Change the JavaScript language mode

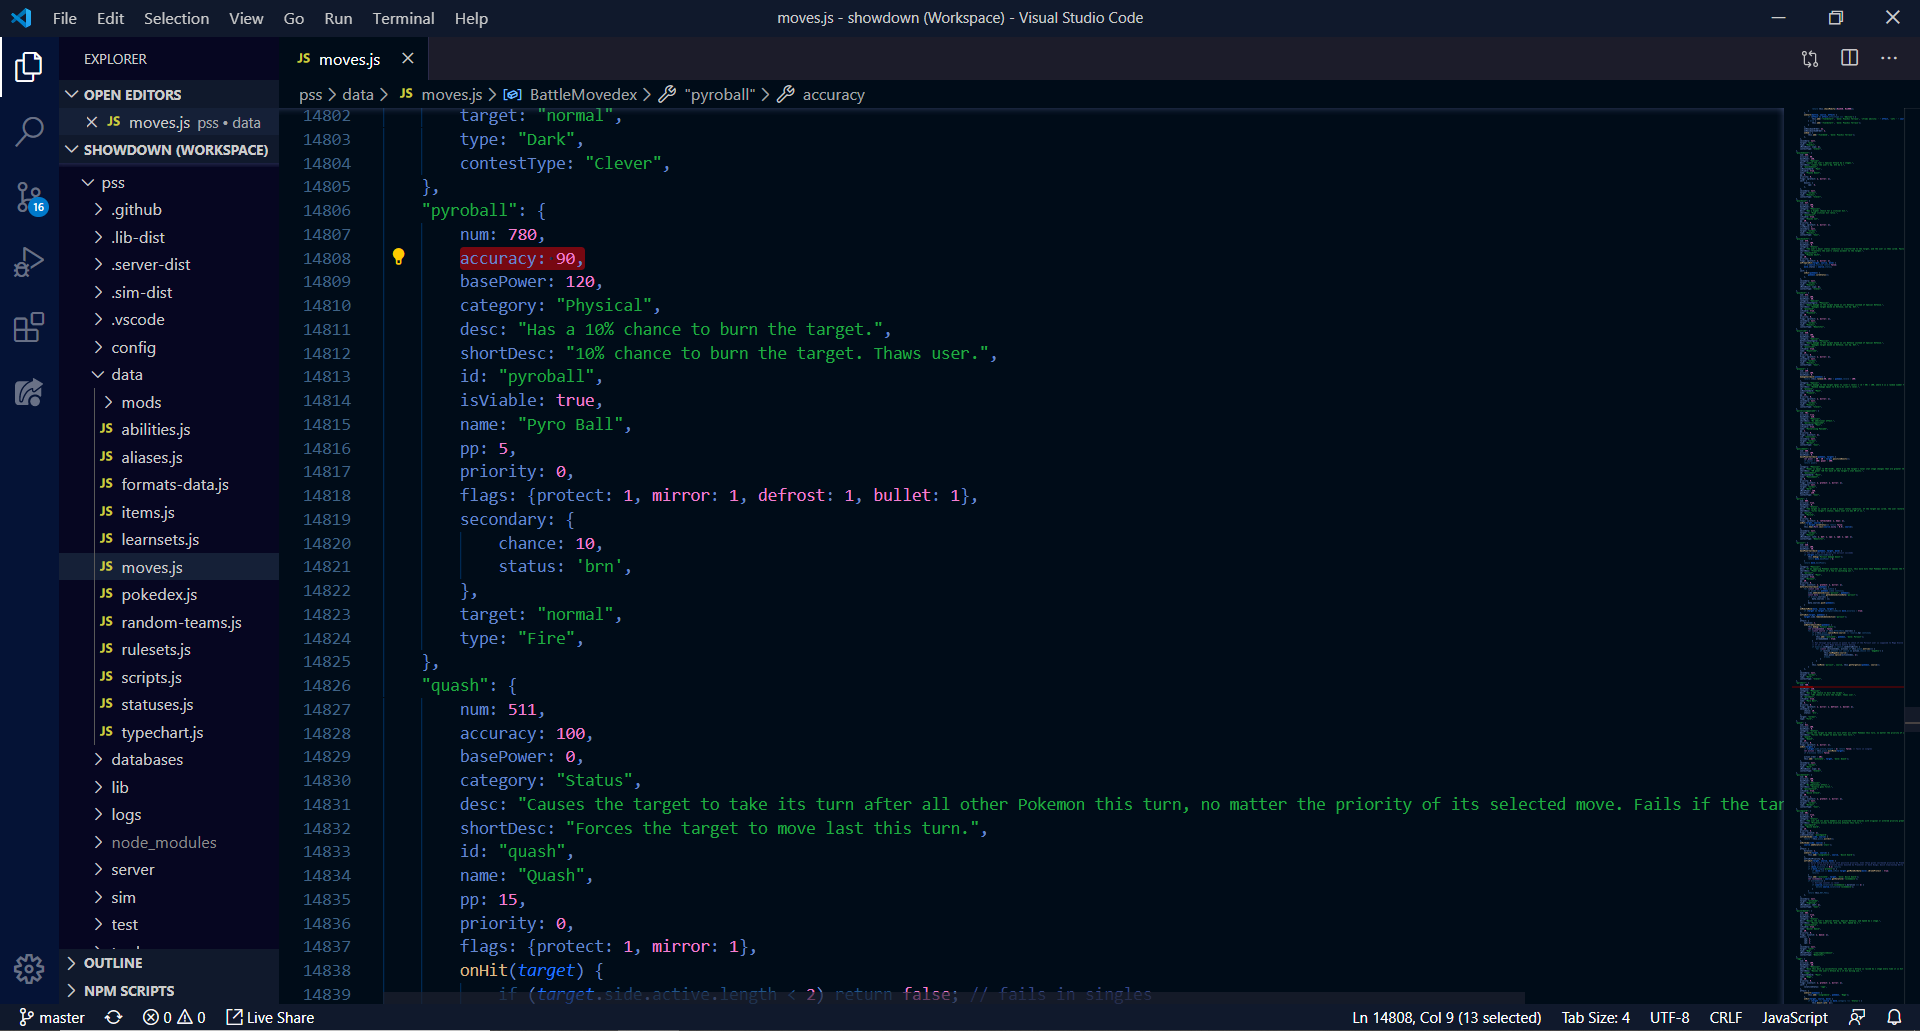1794,1017
